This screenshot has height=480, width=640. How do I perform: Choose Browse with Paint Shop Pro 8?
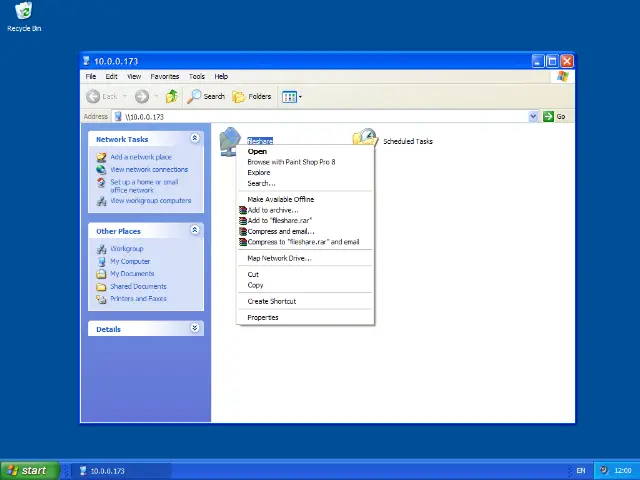coord(305,162)
